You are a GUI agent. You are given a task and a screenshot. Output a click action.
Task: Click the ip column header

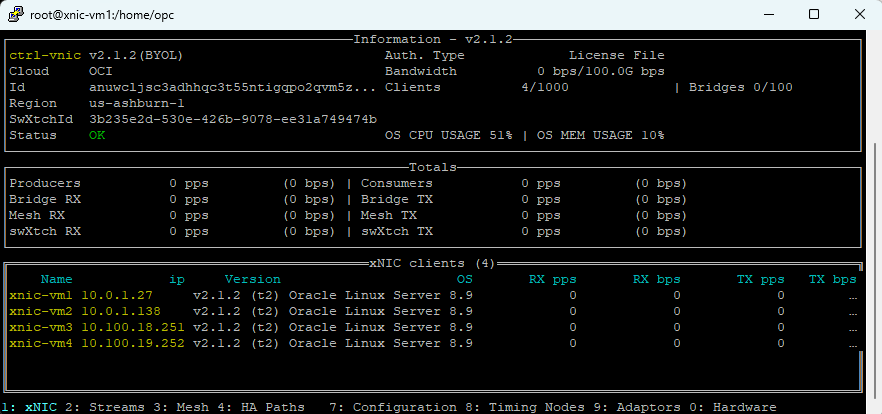(x=177, y=279)
